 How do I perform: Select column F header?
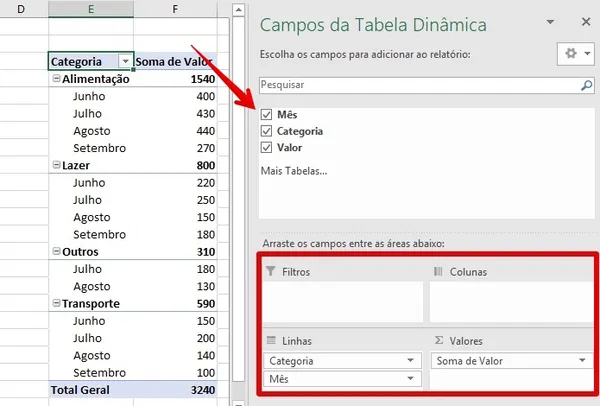tap(175, 8)
